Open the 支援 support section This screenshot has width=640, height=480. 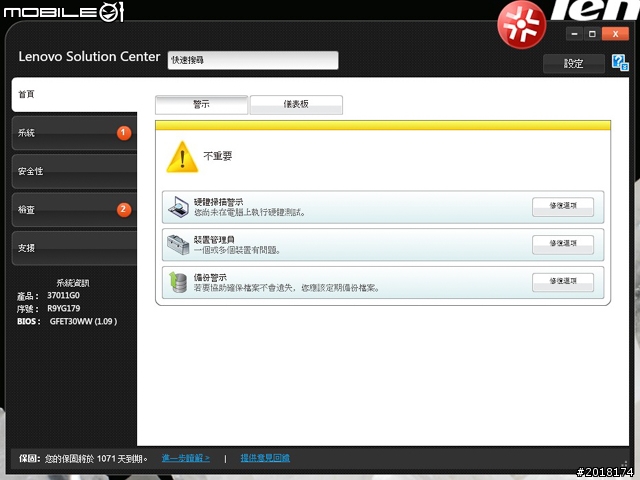pyautogui.click(x=74, y=248)
